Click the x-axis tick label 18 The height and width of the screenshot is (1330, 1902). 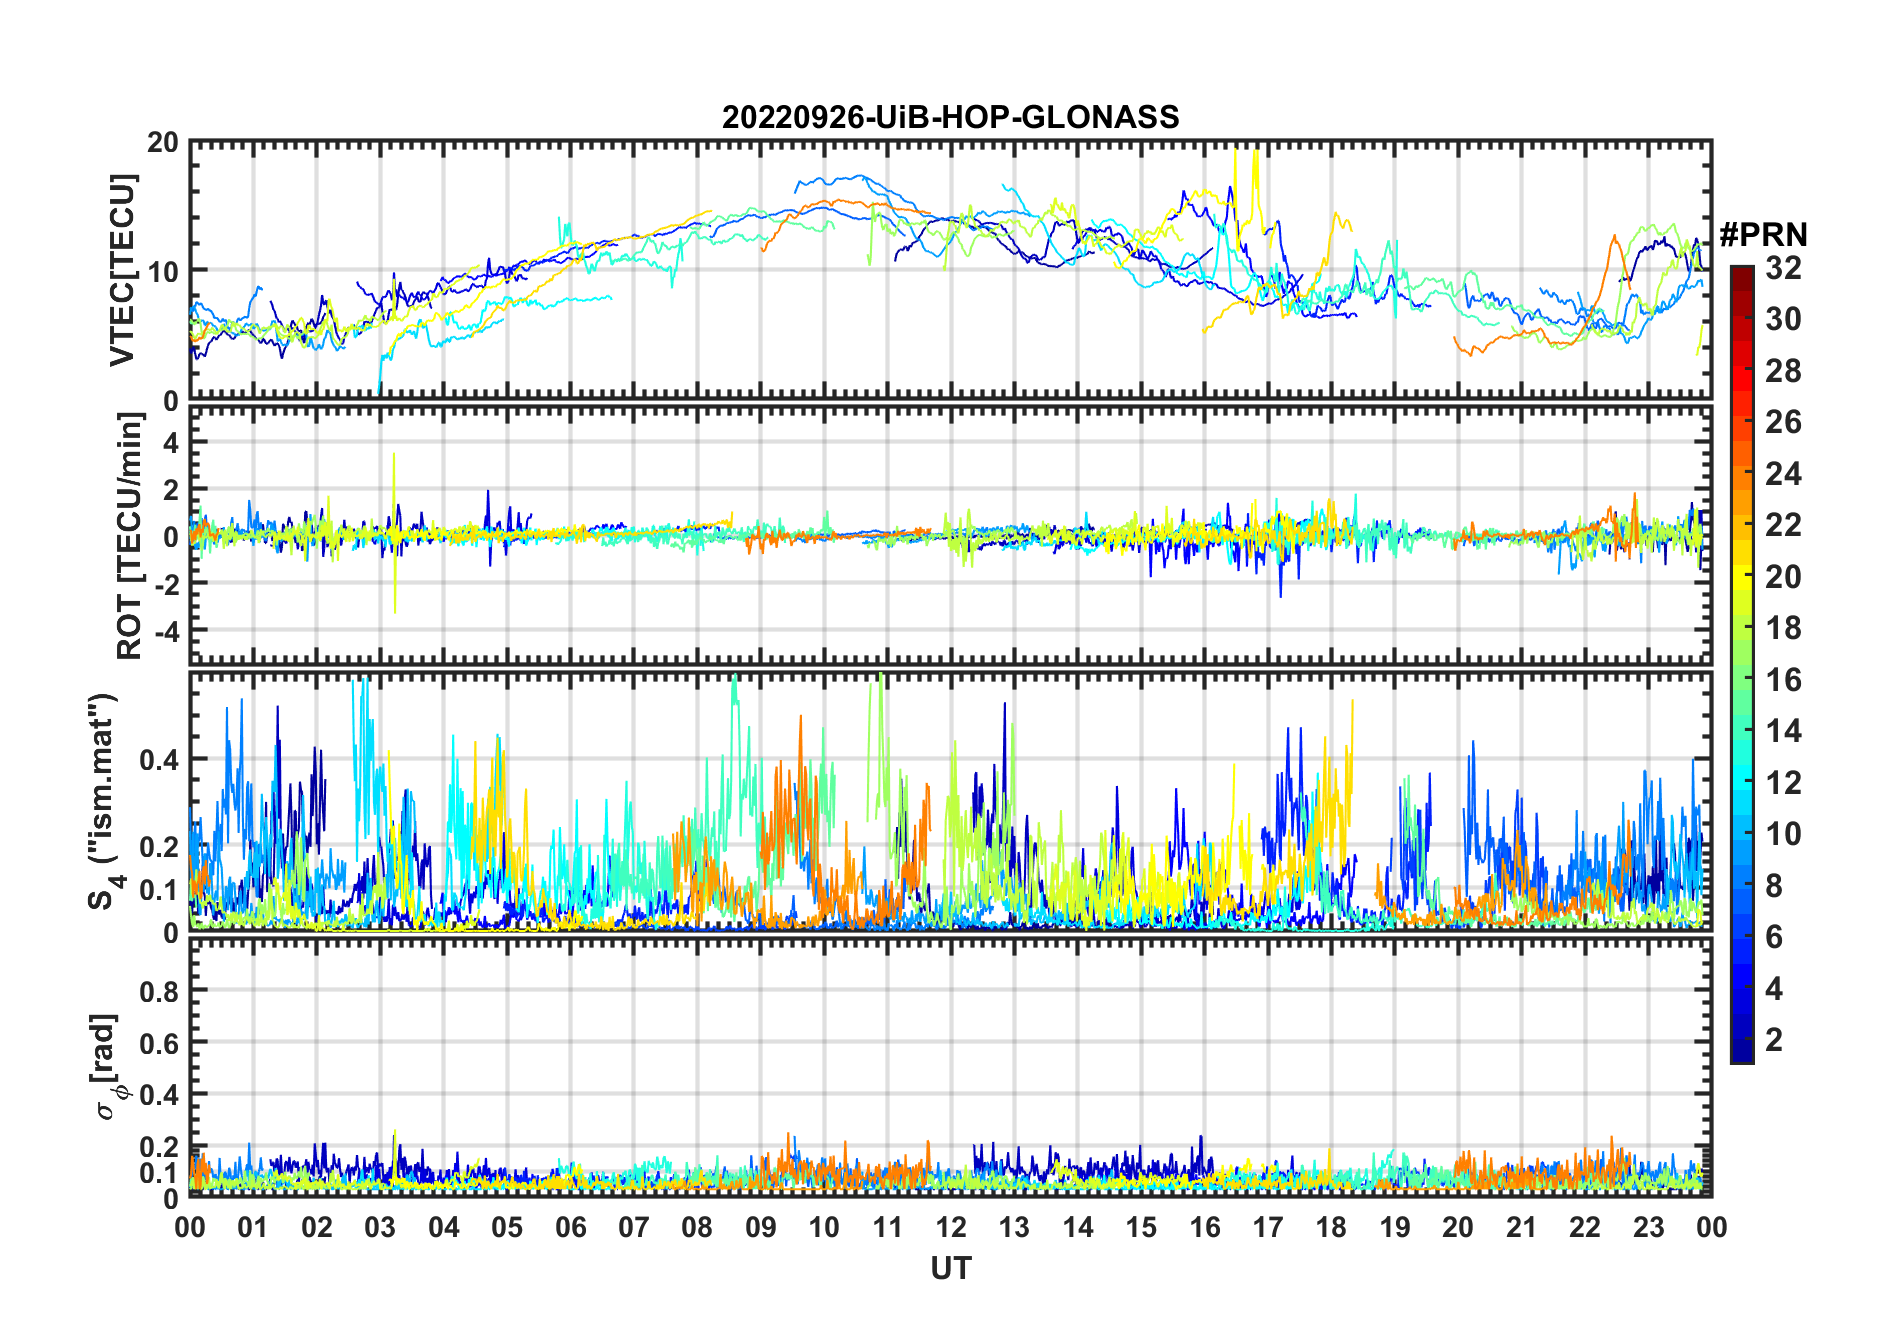click(1331, 1227)
